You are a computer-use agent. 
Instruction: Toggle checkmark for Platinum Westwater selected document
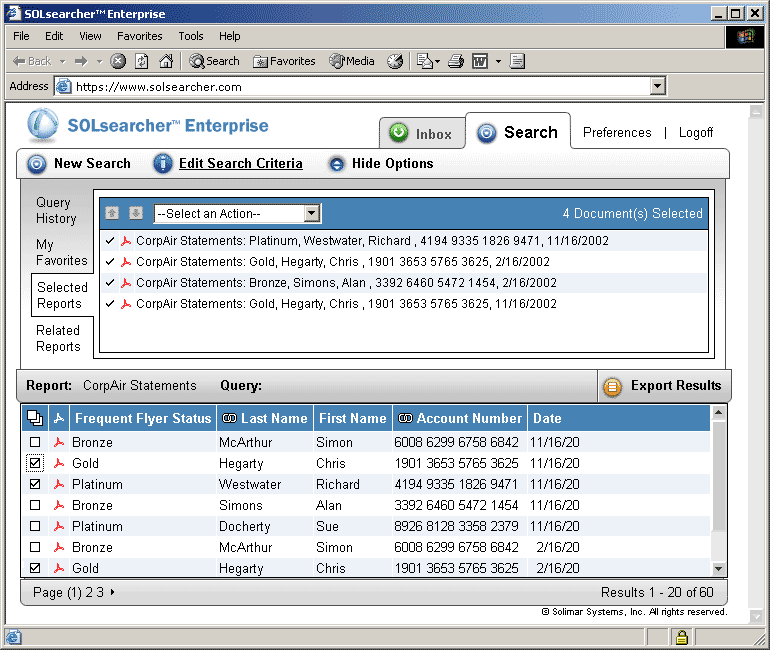pyautogui.click(x=110, y=241)
